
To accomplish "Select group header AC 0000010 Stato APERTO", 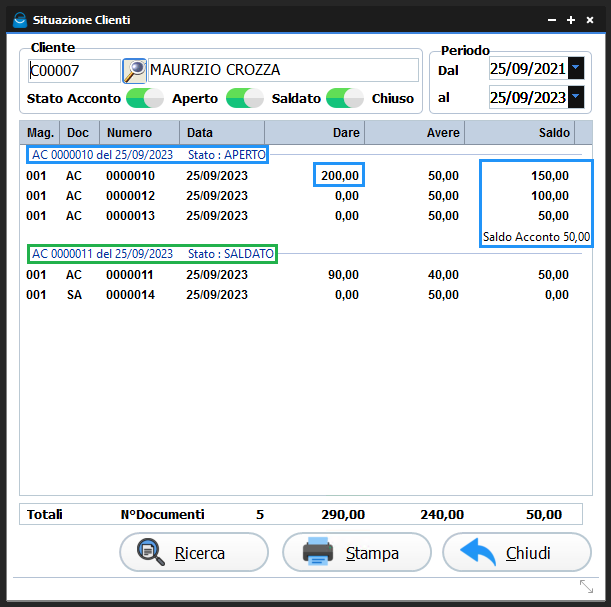I will [148, 155].
